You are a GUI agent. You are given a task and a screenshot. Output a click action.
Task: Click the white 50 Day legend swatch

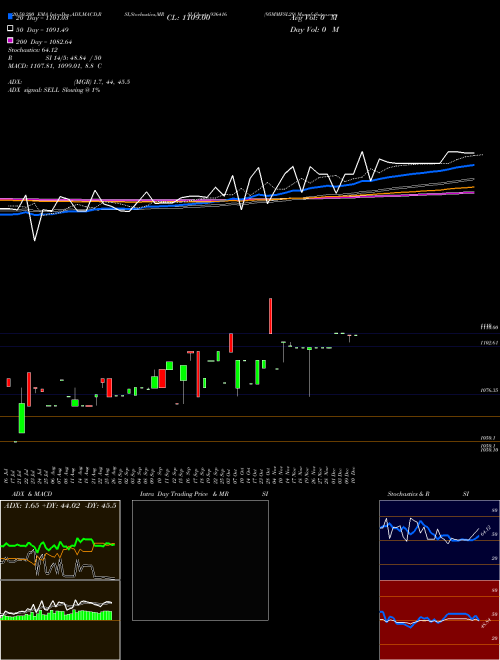(11, 28)
